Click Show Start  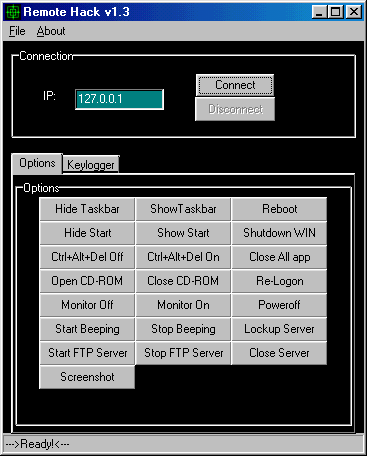[x=183, y=233]
